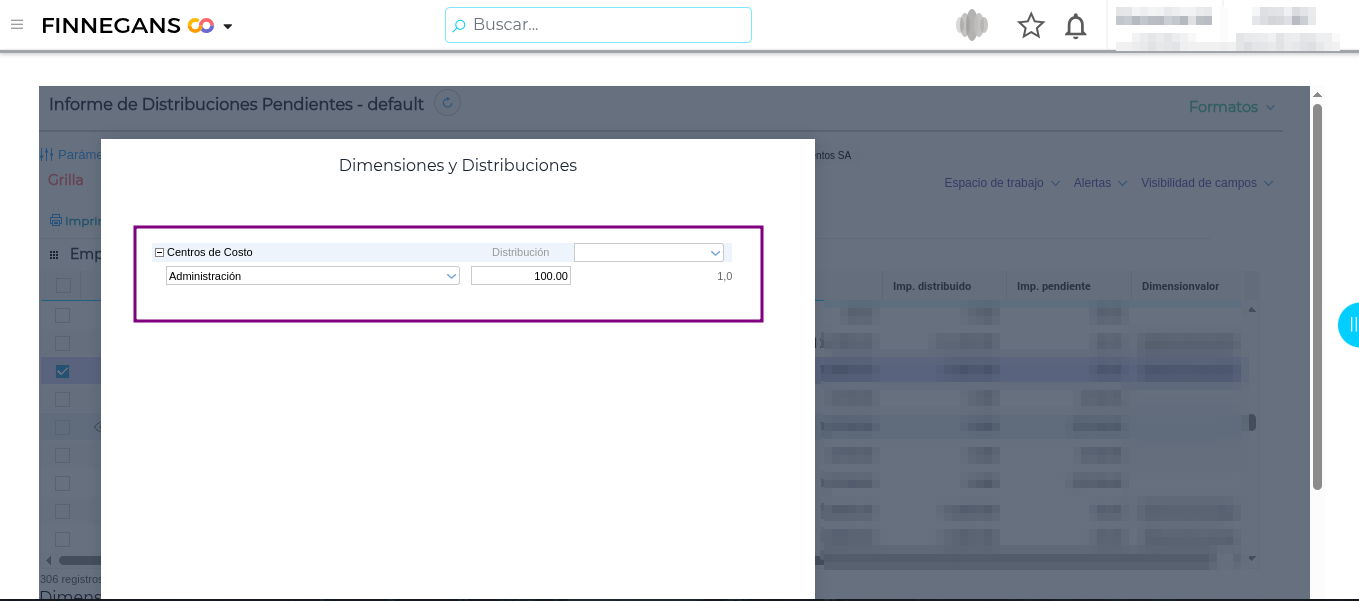Click the 1,0 value text

[x=724, y=276]
